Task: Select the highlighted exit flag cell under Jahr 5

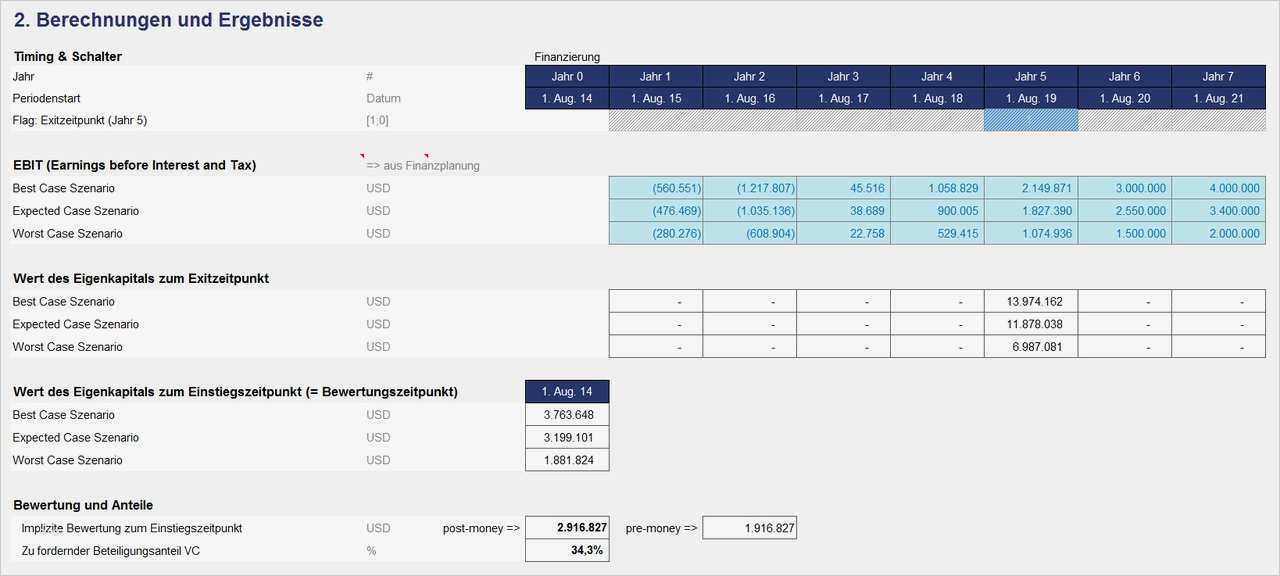Action: click(x=1030, y=120)
